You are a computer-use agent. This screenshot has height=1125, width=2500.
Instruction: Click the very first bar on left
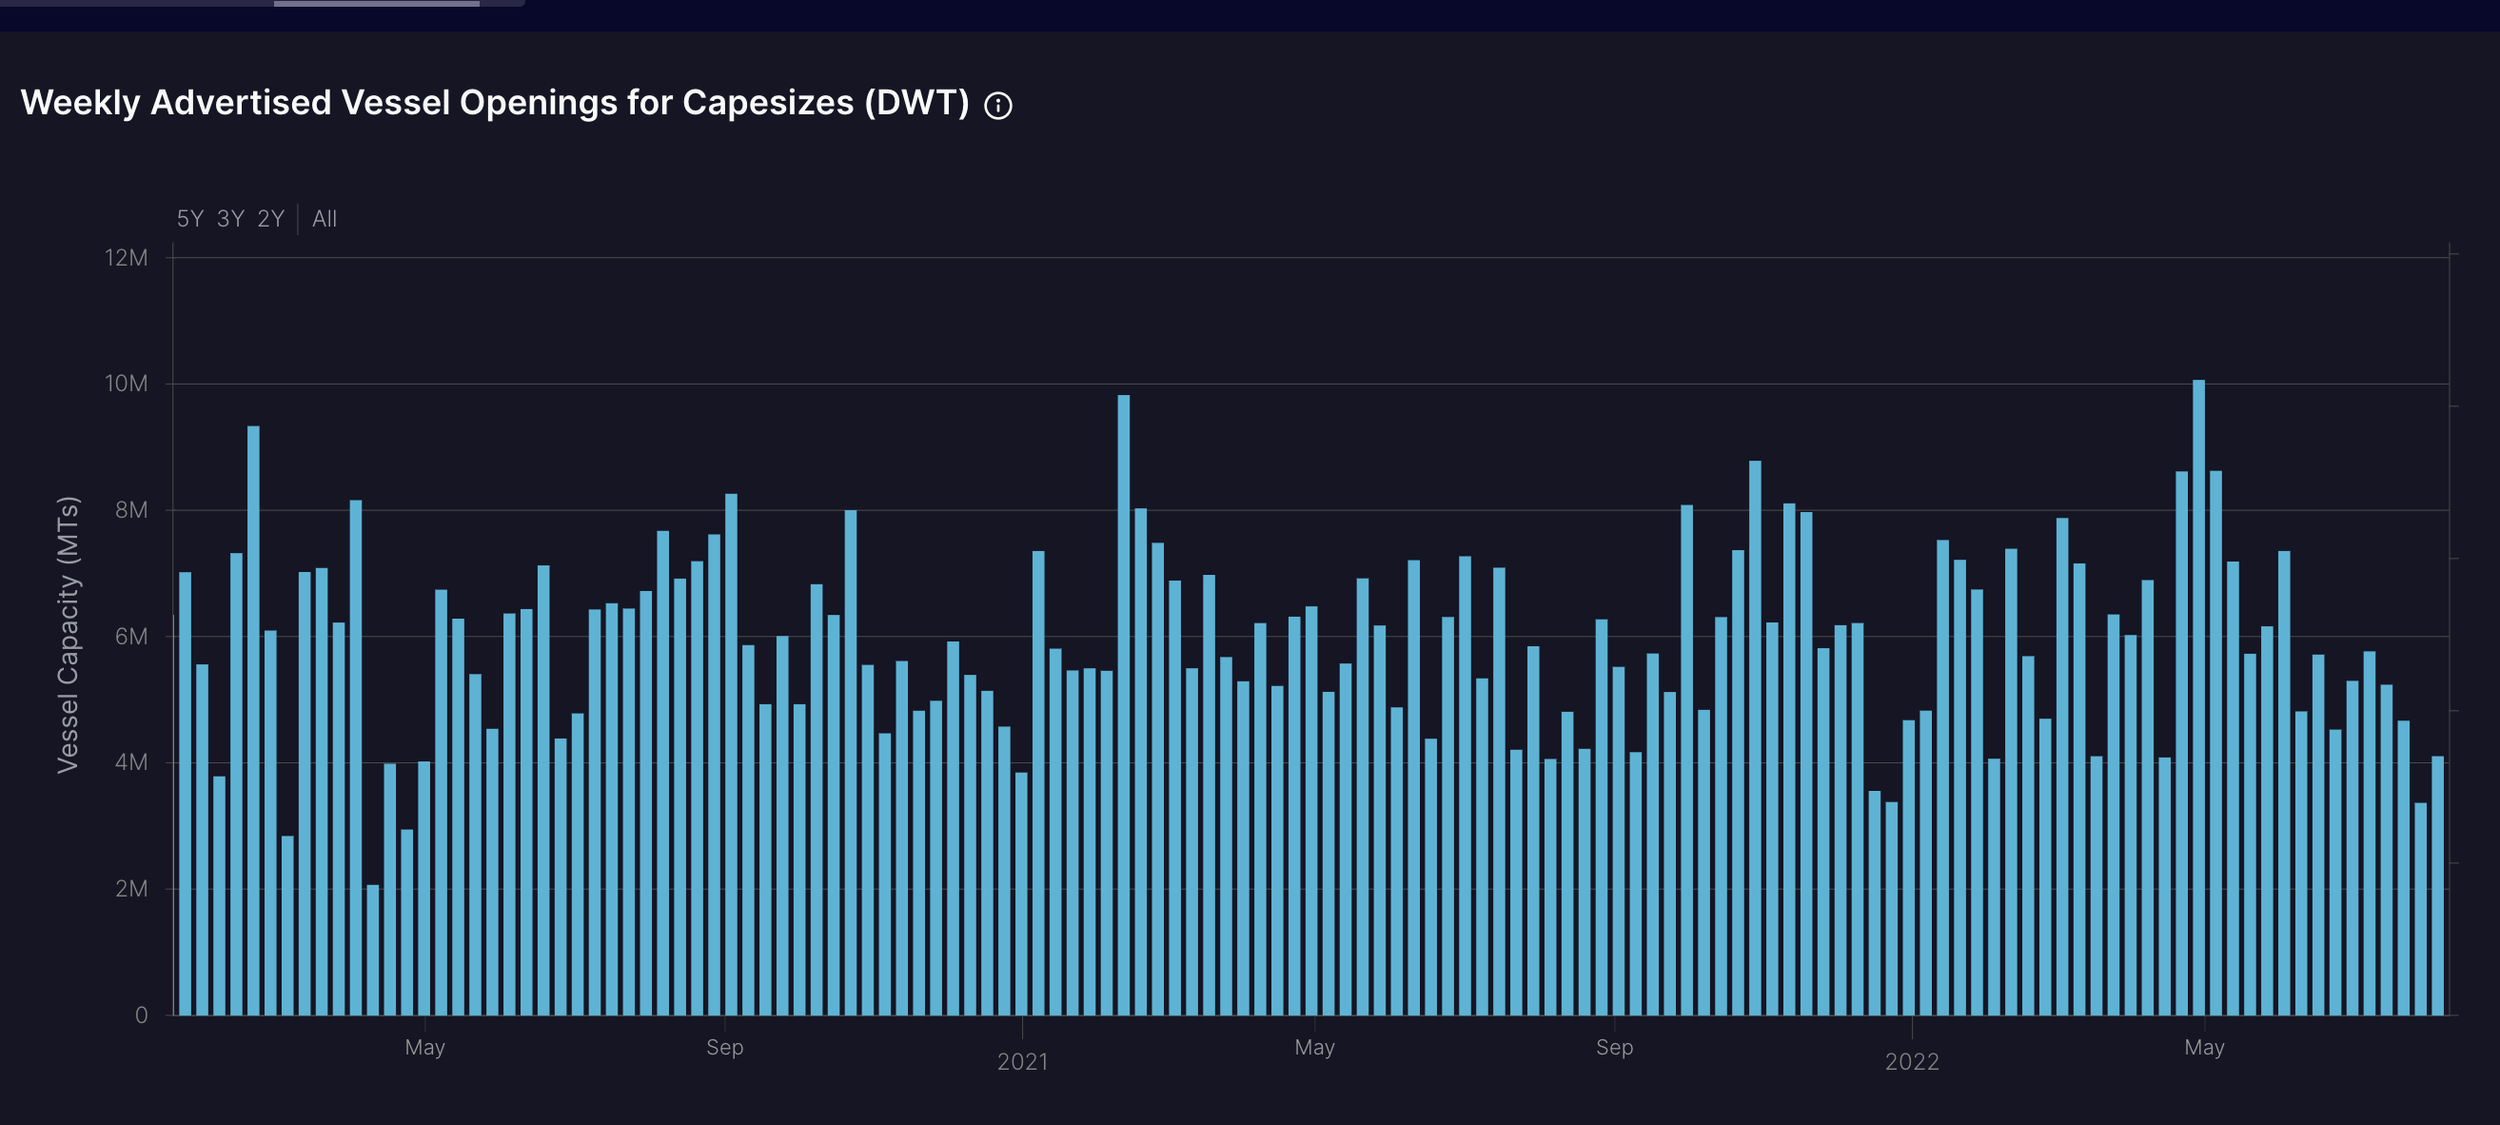pyautogui.click(x=185, y=800)
